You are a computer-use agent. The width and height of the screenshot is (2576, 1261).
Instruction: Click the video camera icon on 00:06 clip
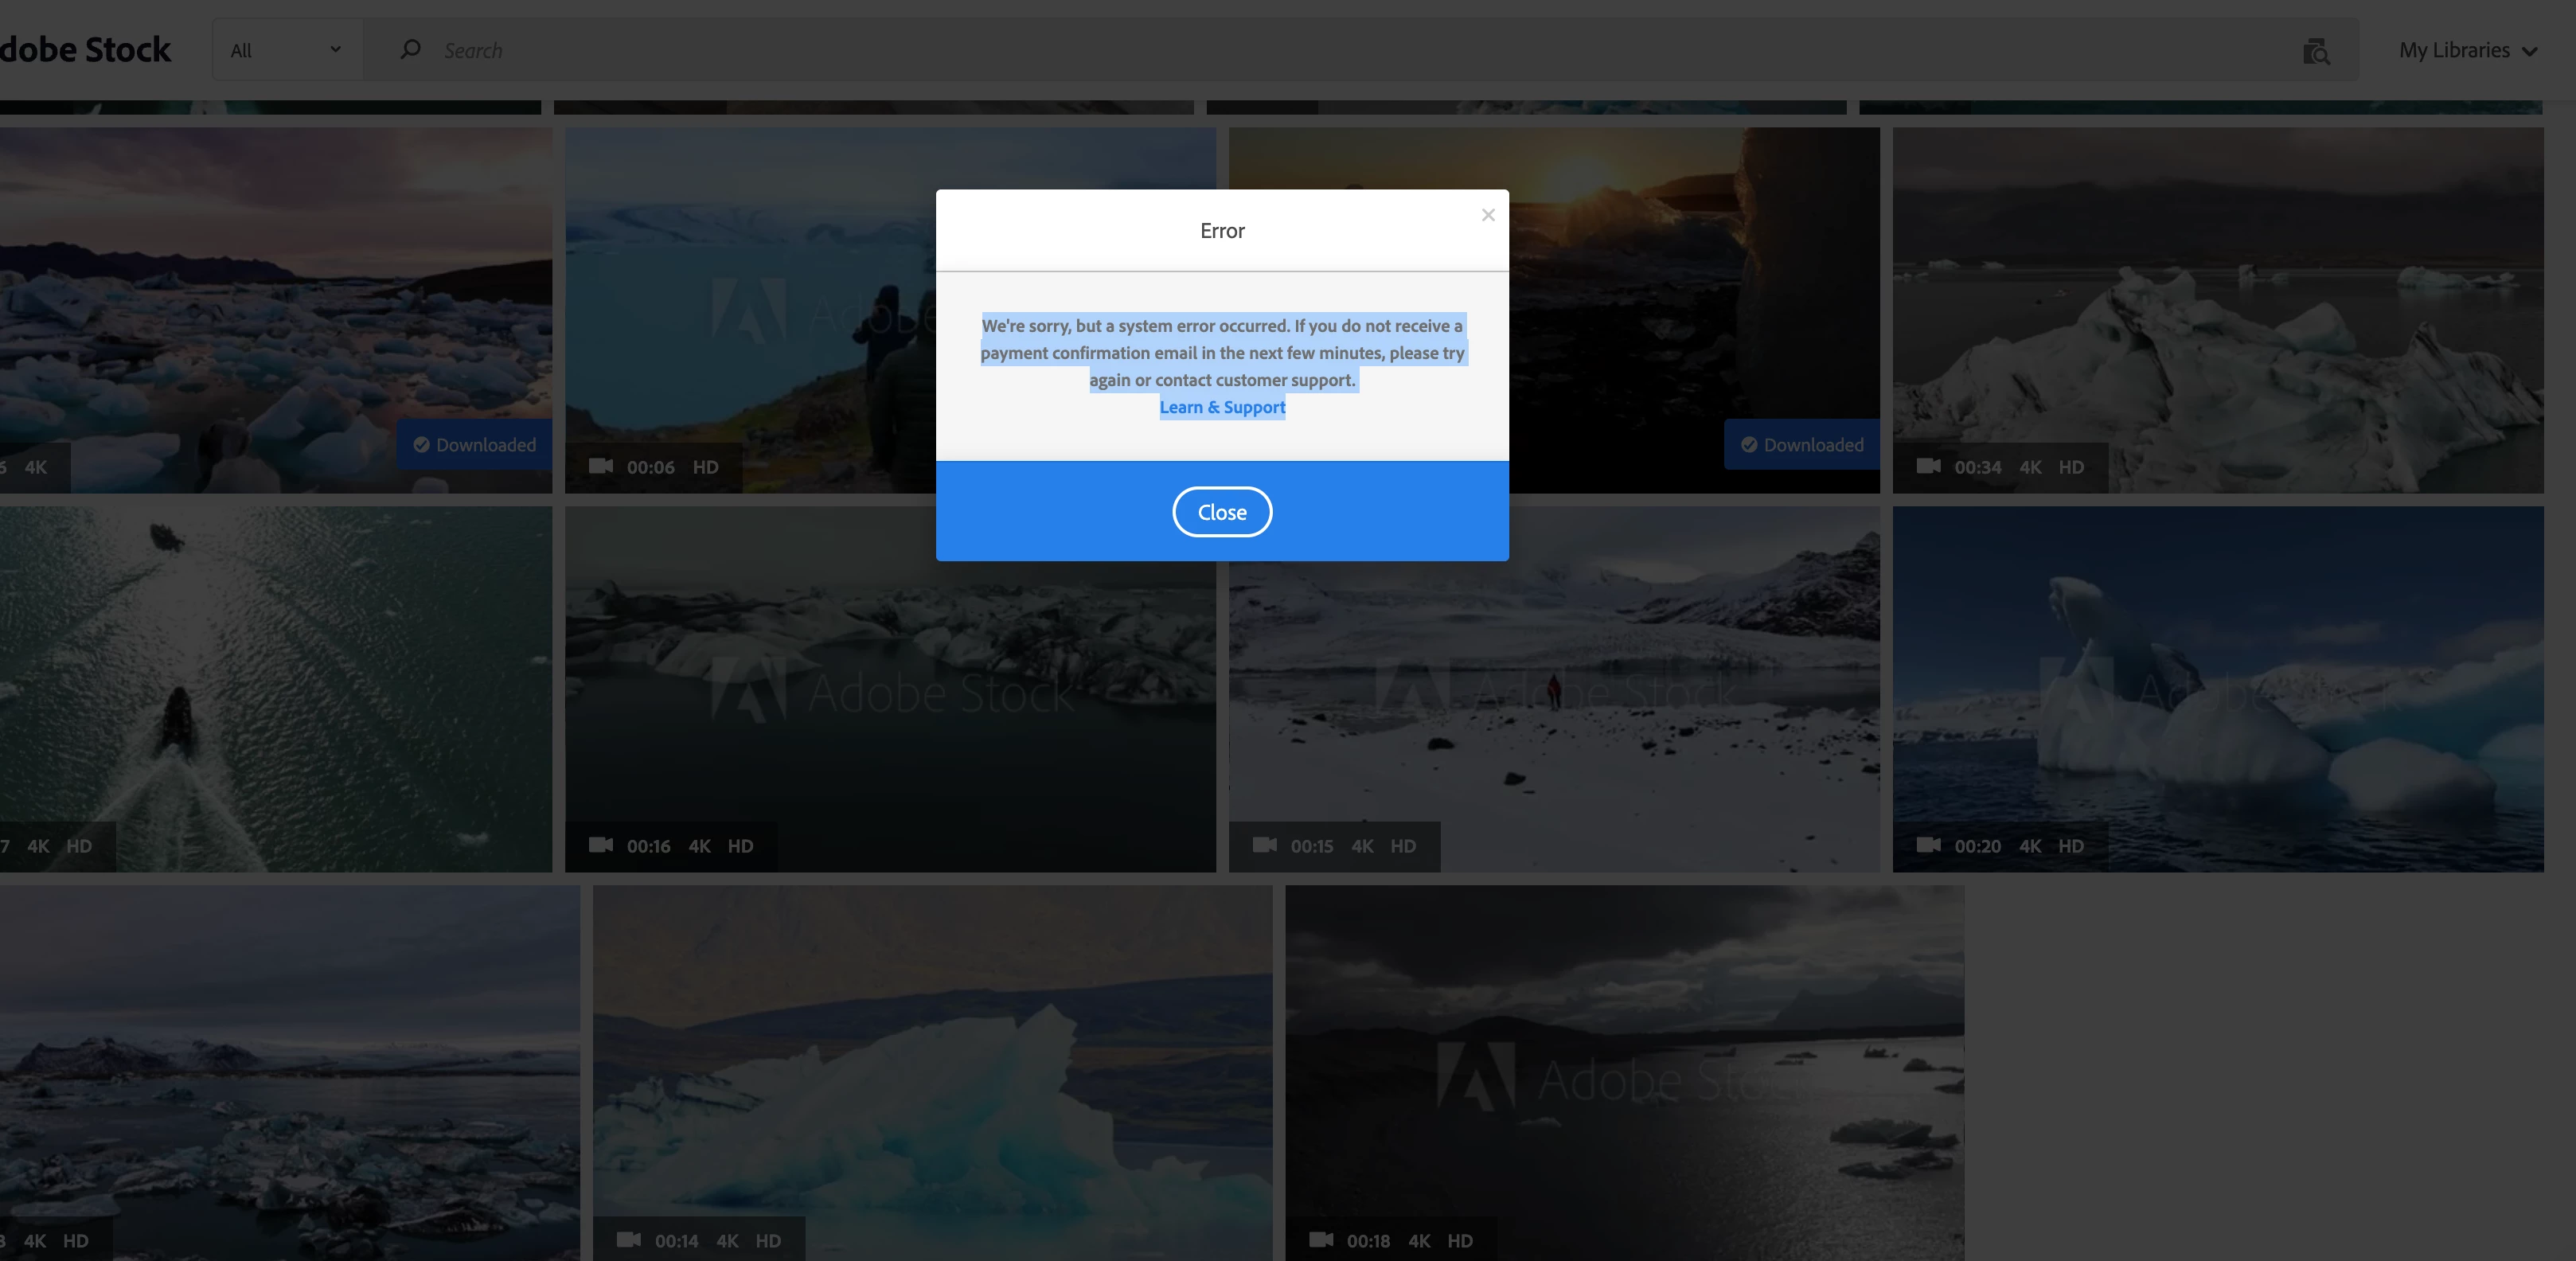[x=601, y=466]
